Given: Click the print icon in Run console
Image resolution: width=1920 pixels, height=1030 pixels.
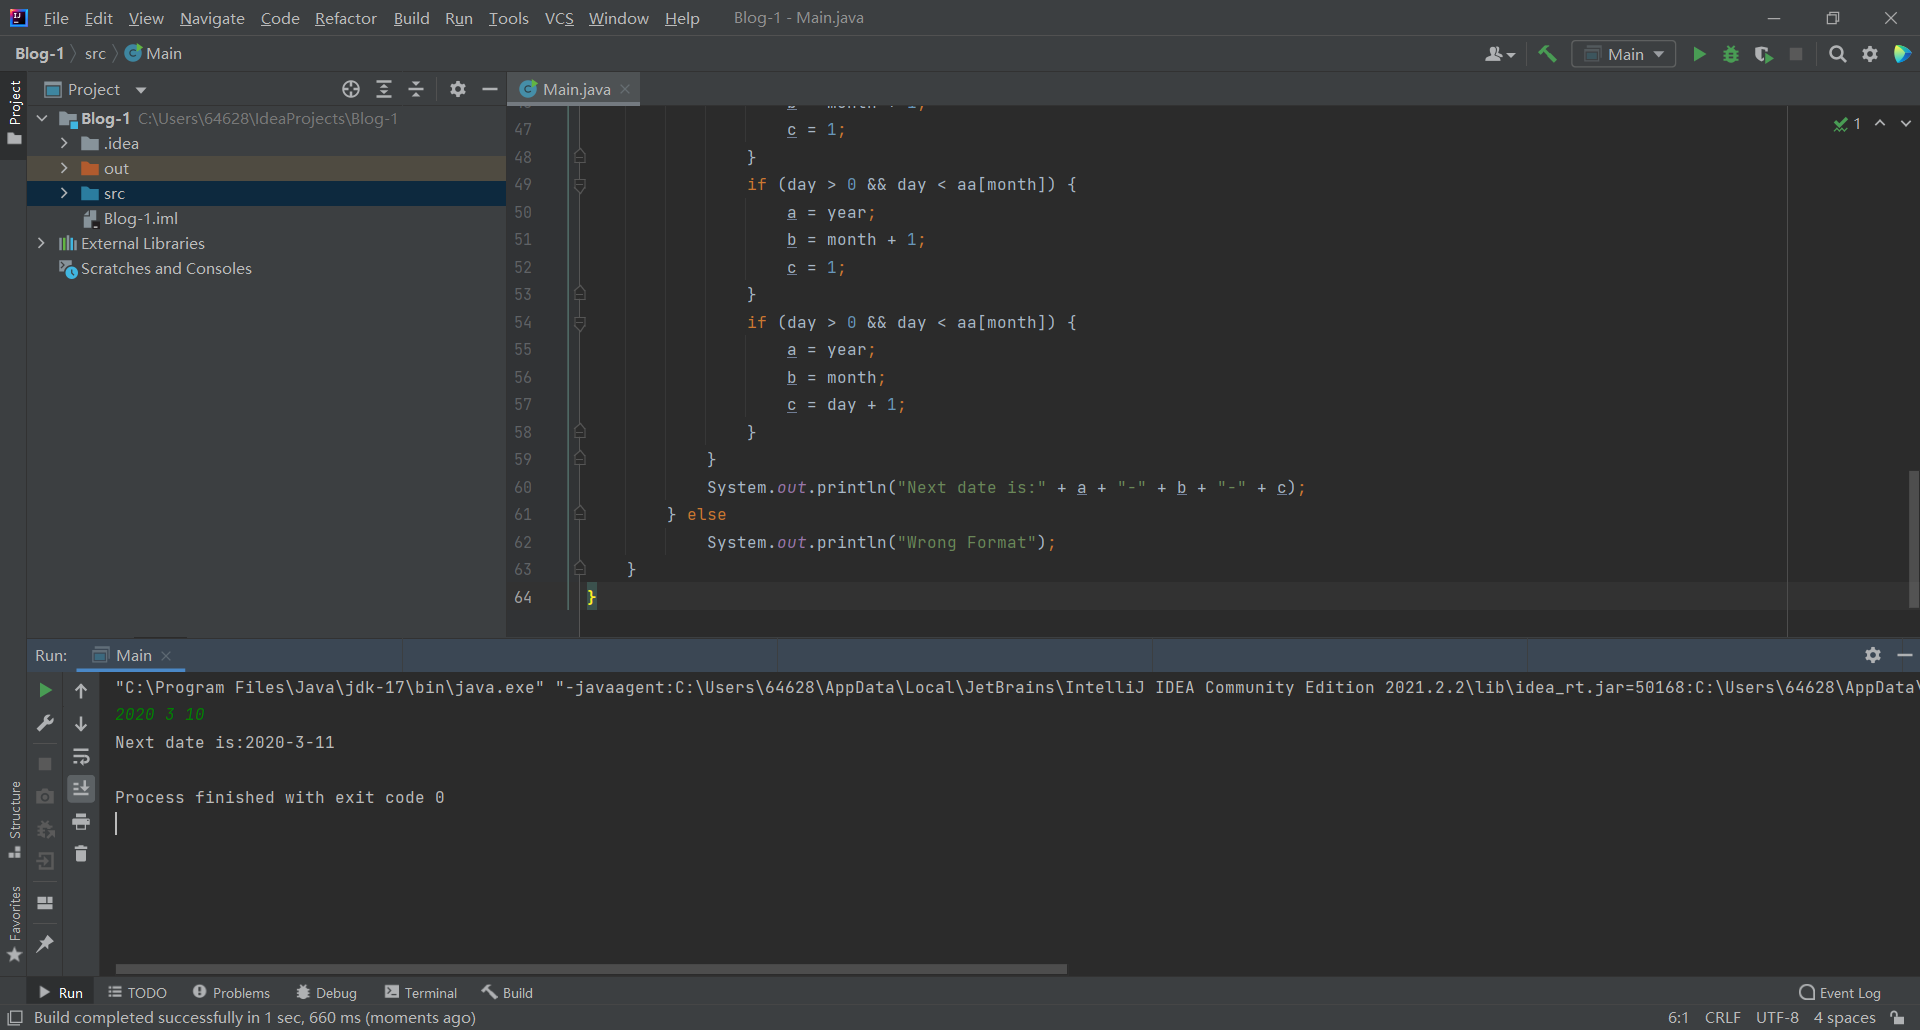Looking at the screenshot, I should (x=81, y=822).
